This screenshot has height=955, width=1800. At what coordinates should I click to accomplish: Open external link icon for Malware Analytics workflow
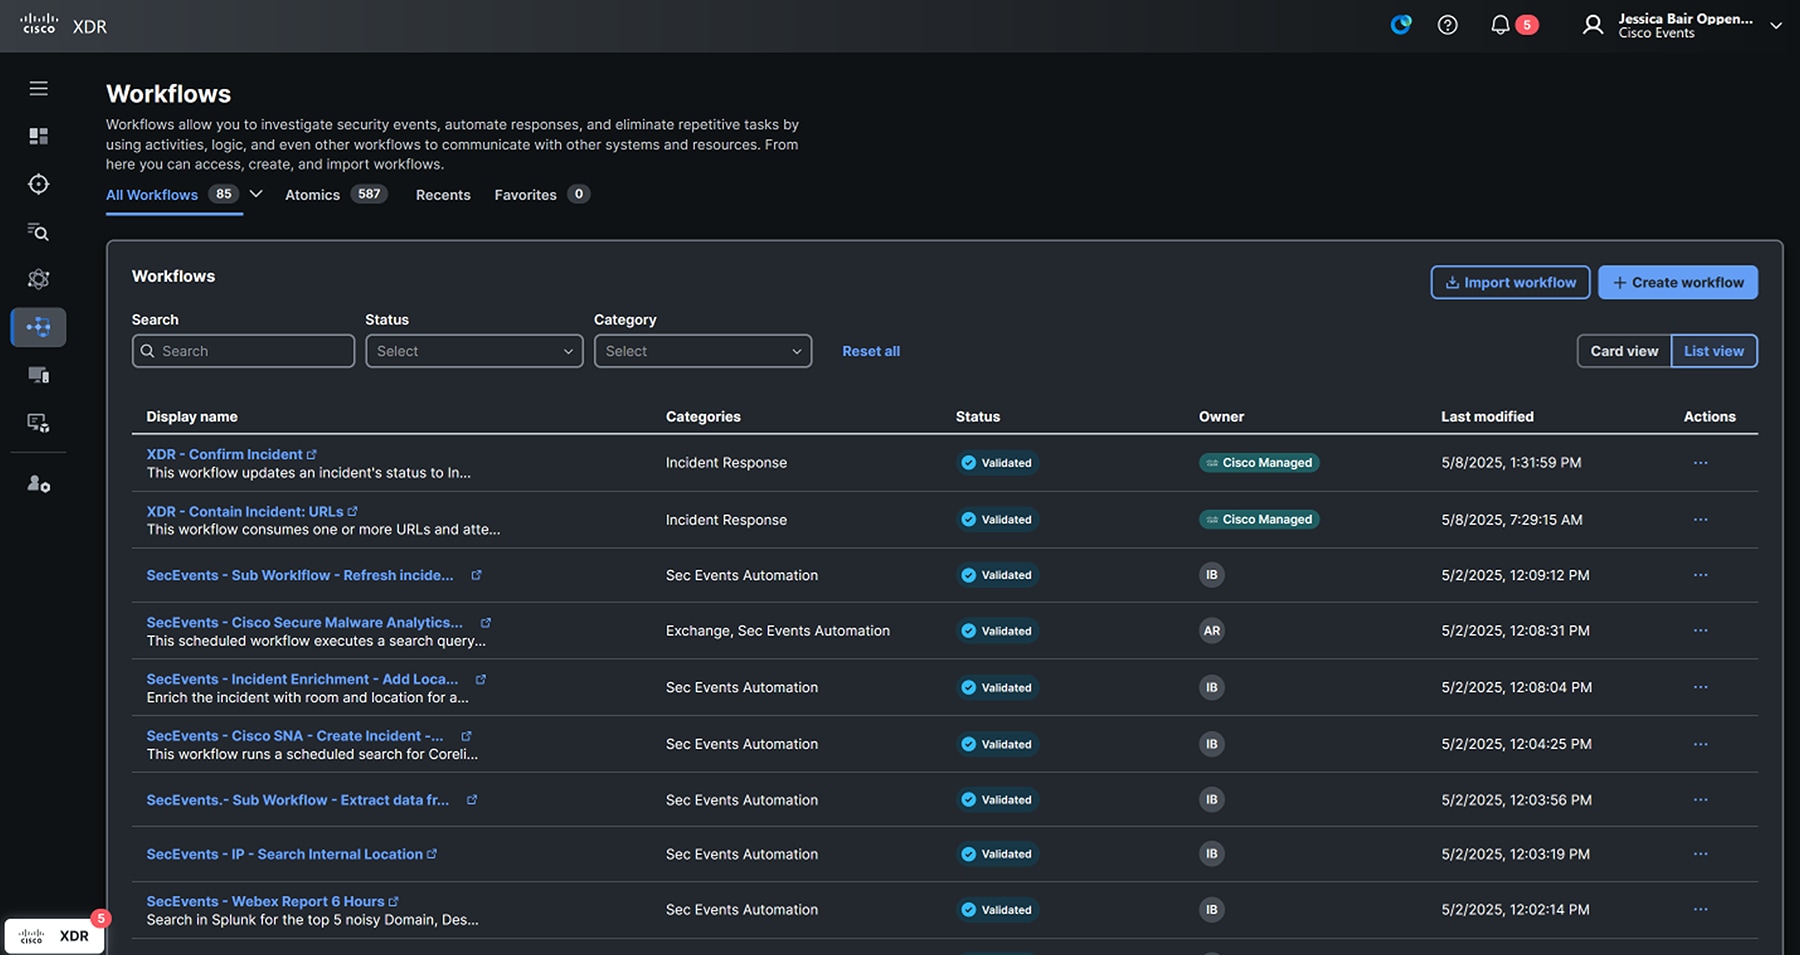tap(485, 622)
